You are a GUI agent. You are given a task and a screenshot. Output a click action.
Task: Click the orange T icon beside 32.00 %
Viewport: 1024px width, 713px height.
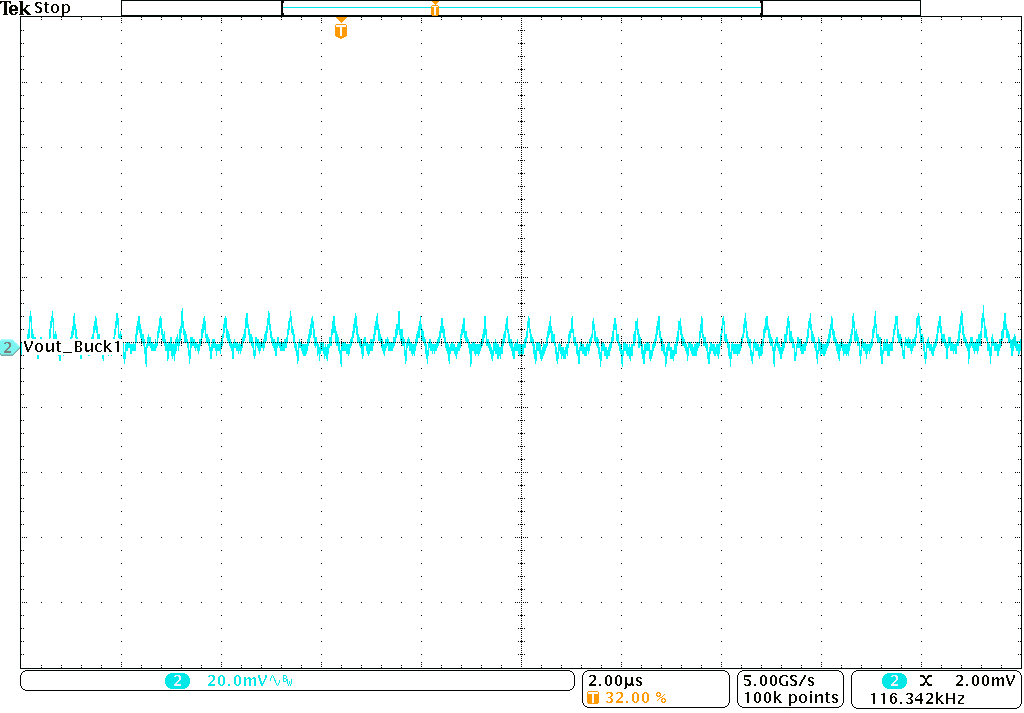tap(593, 697)
